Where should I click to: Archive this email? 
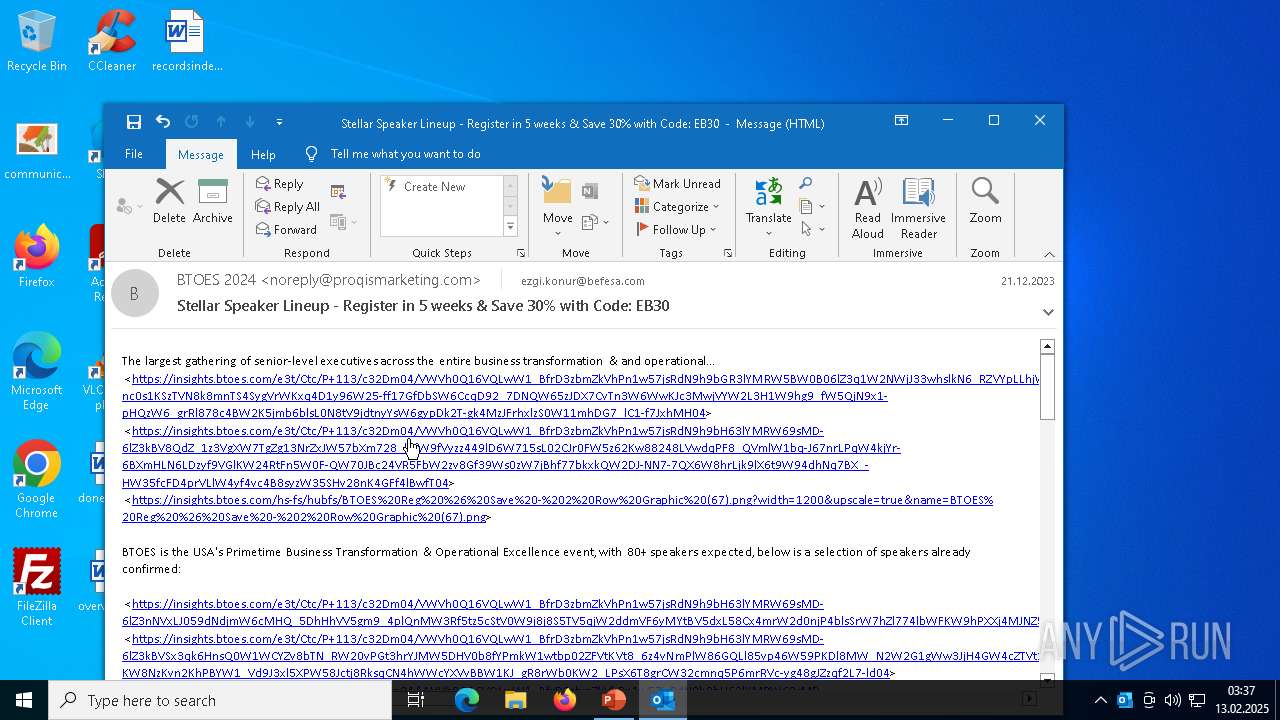point(213,200)
